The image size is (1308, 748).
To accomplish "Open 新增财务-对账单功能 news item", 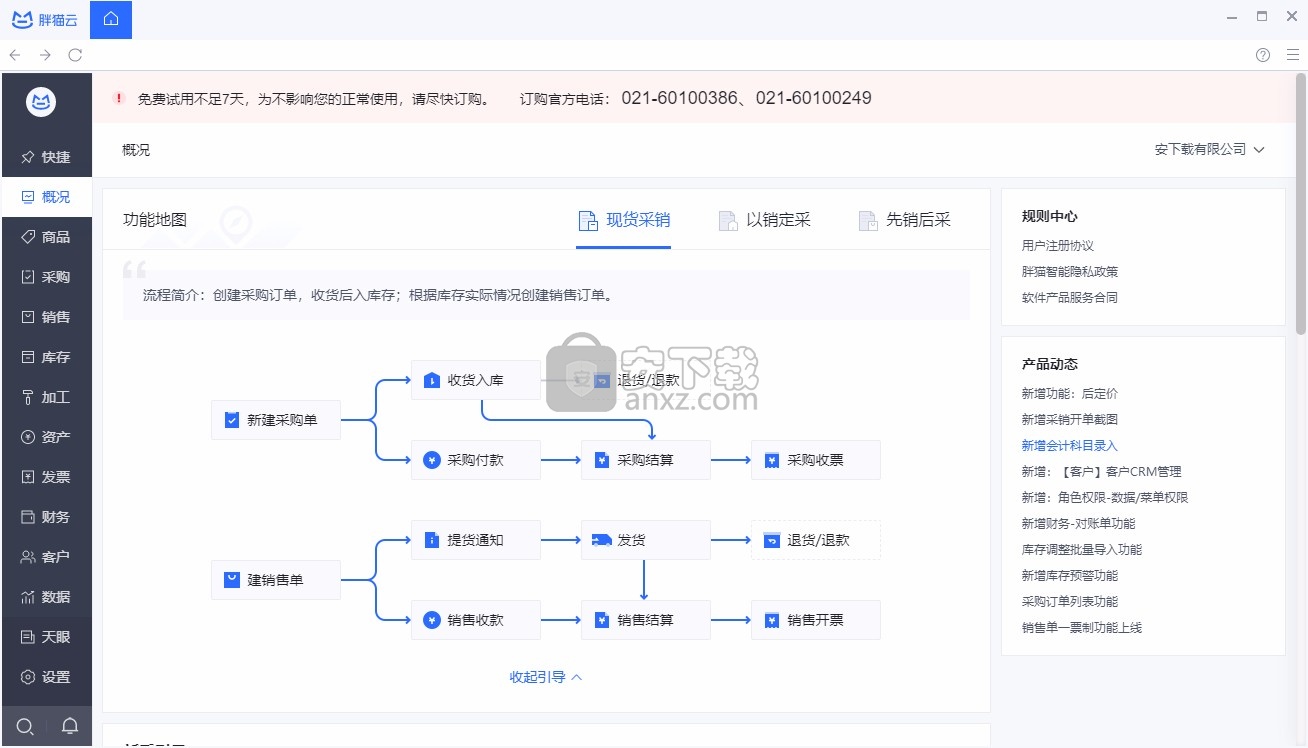I will [x=1078, y=523].
